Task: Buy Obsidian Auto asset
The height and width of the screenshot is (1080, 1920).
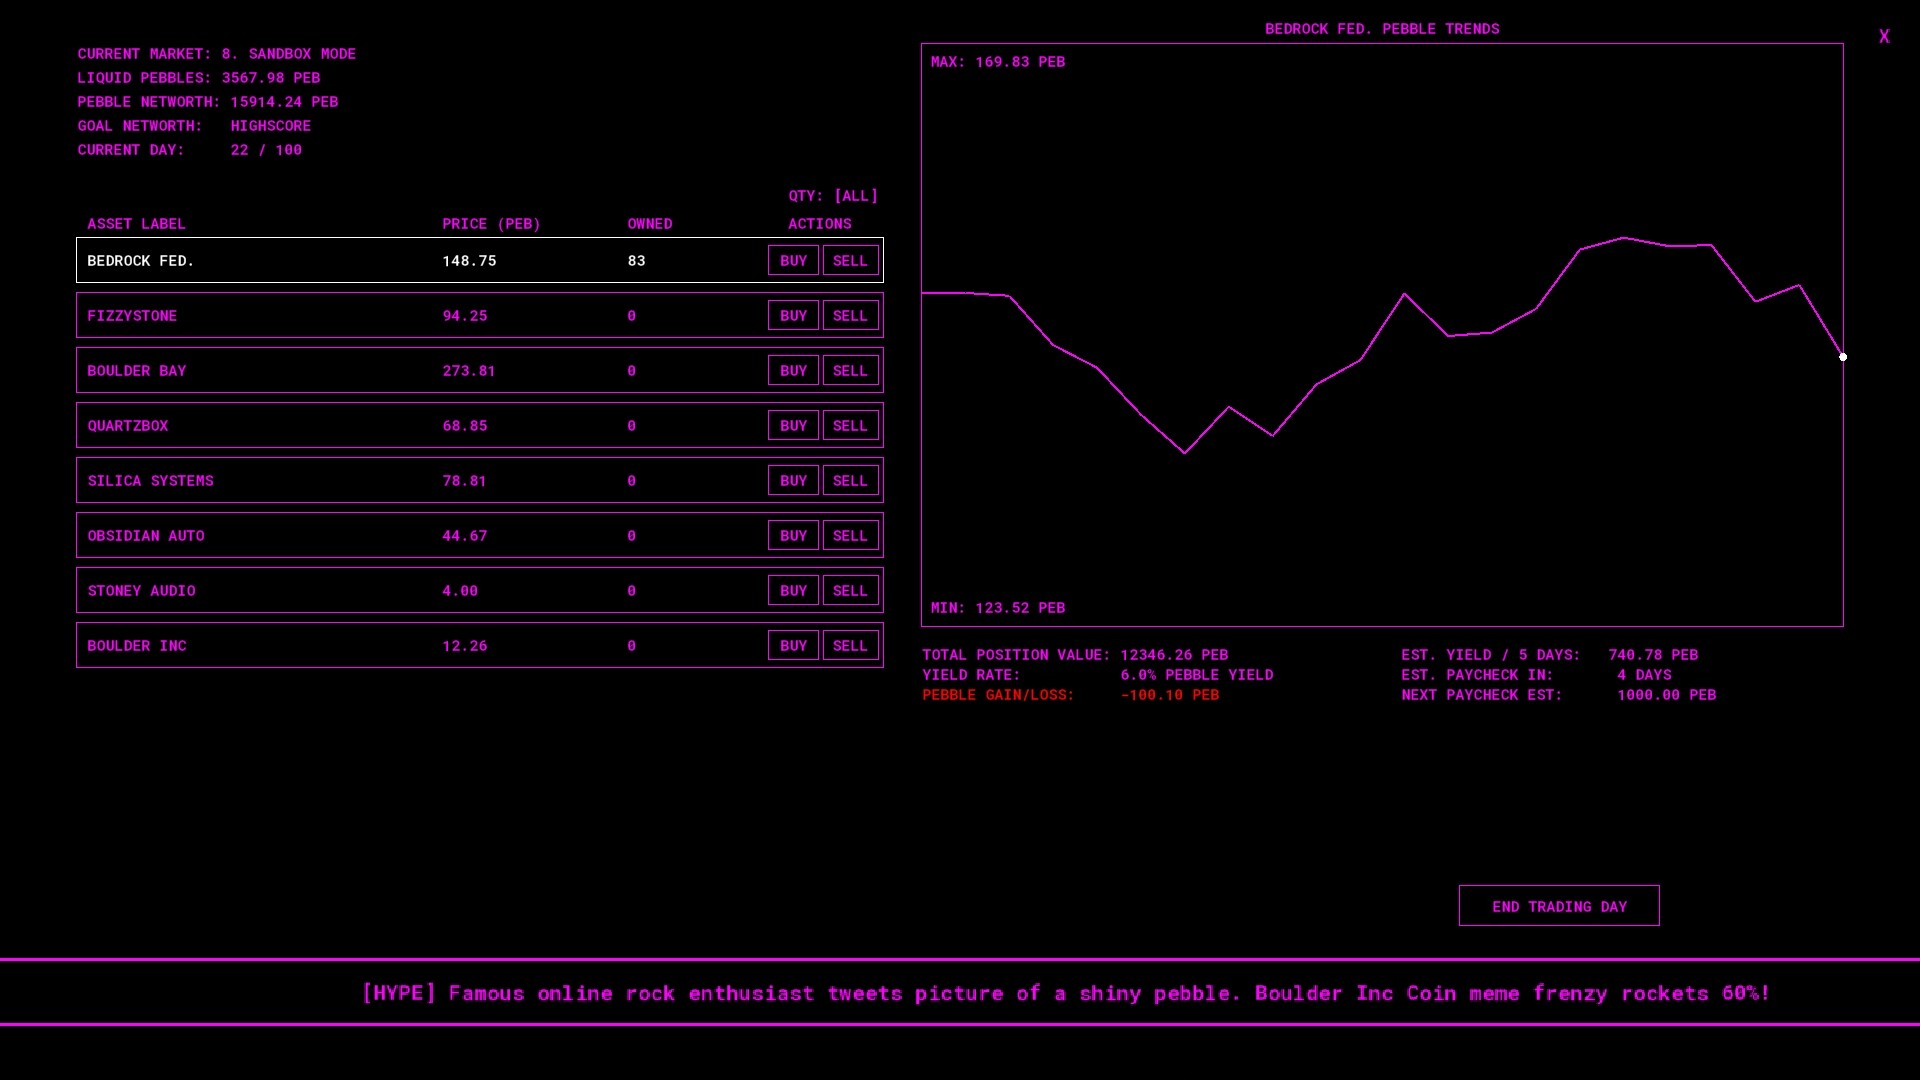Action: coord(793,535)
